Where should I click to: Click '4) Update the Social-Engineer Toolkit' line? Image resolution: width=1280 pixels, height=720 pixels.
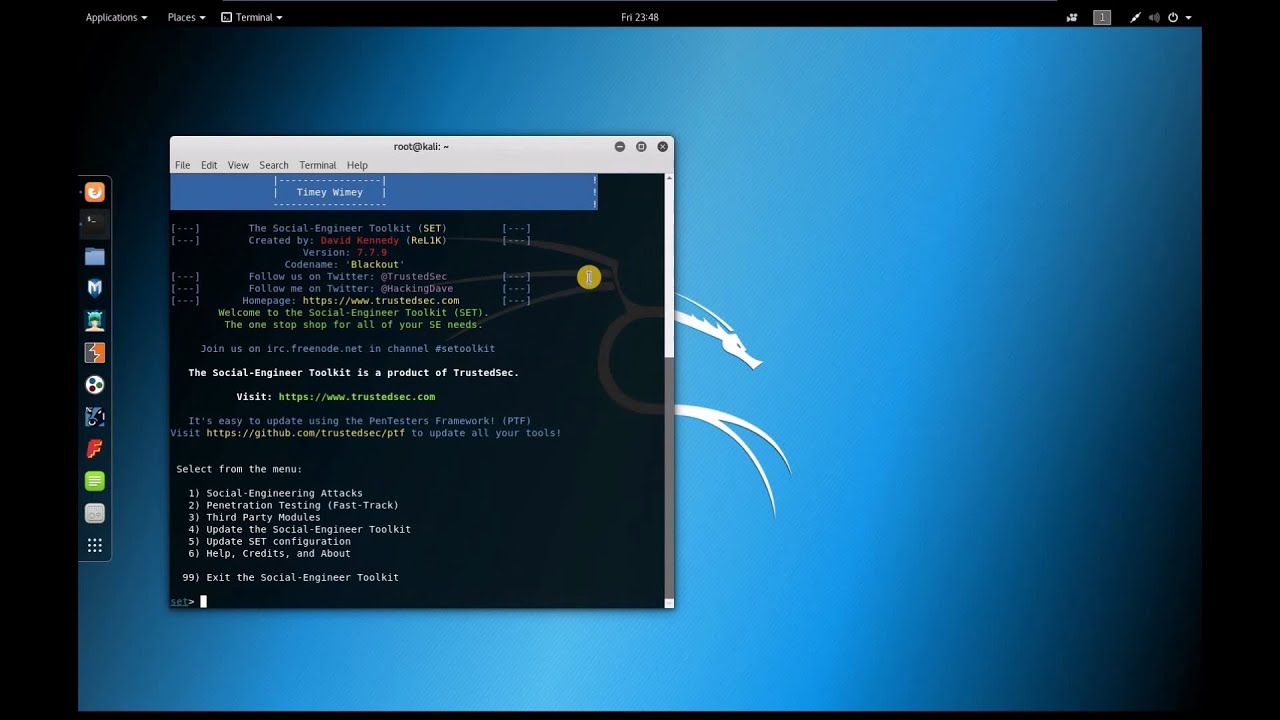(x=299, y=529)
